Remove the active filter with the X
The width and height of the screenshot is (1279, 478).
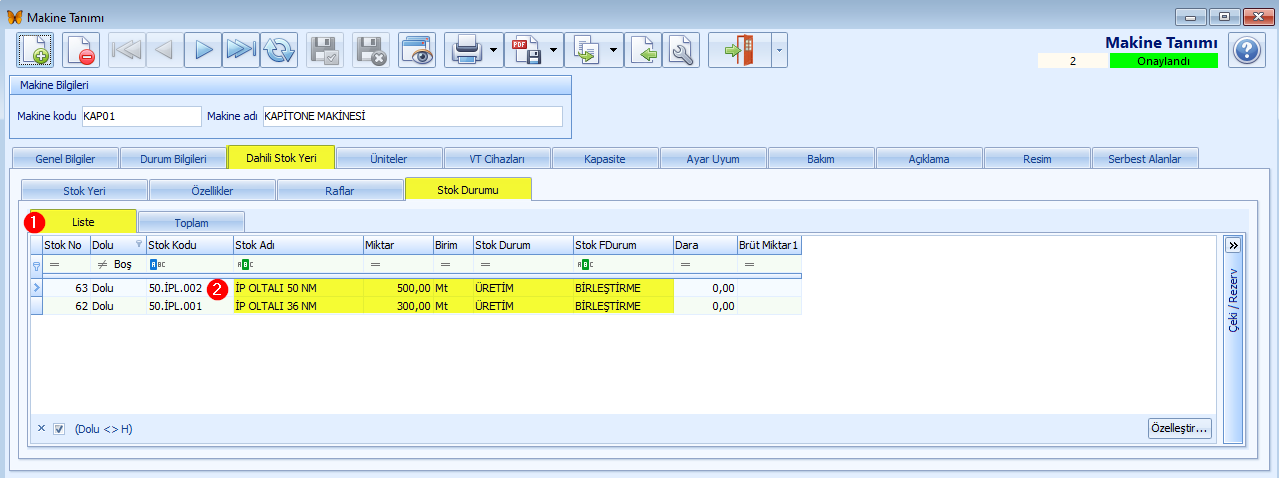tap(41, 429)
